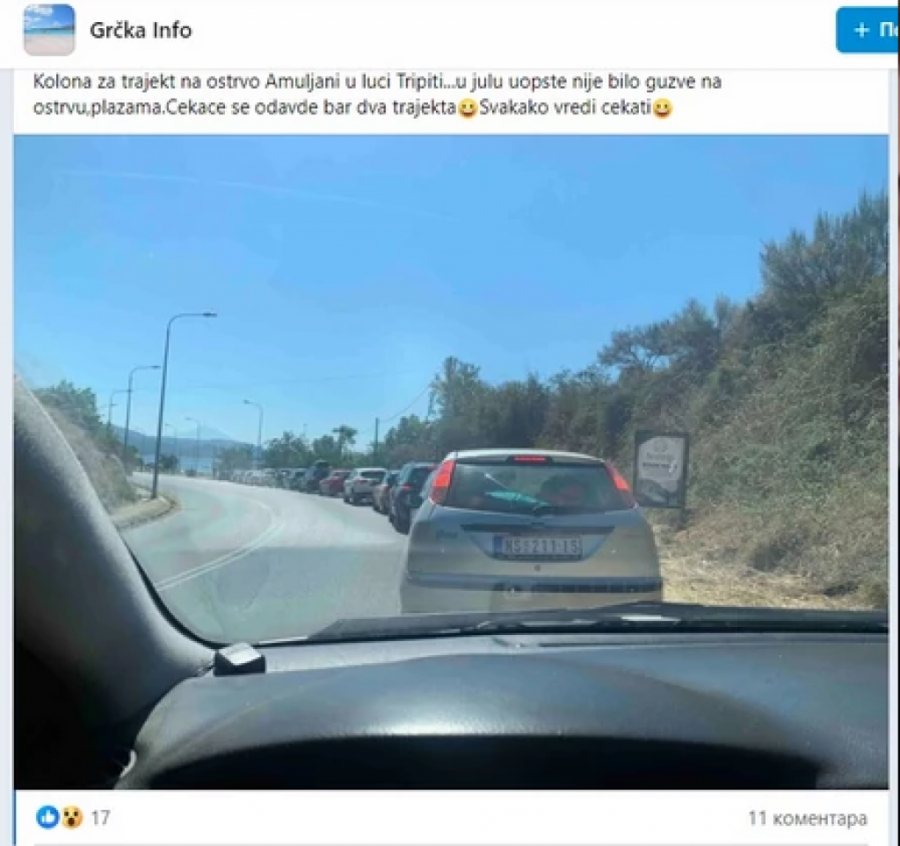The width and height of the screenshot is (900, 846).
Task: Open the Grčka Info page name
Action: [x=141, y=30]
